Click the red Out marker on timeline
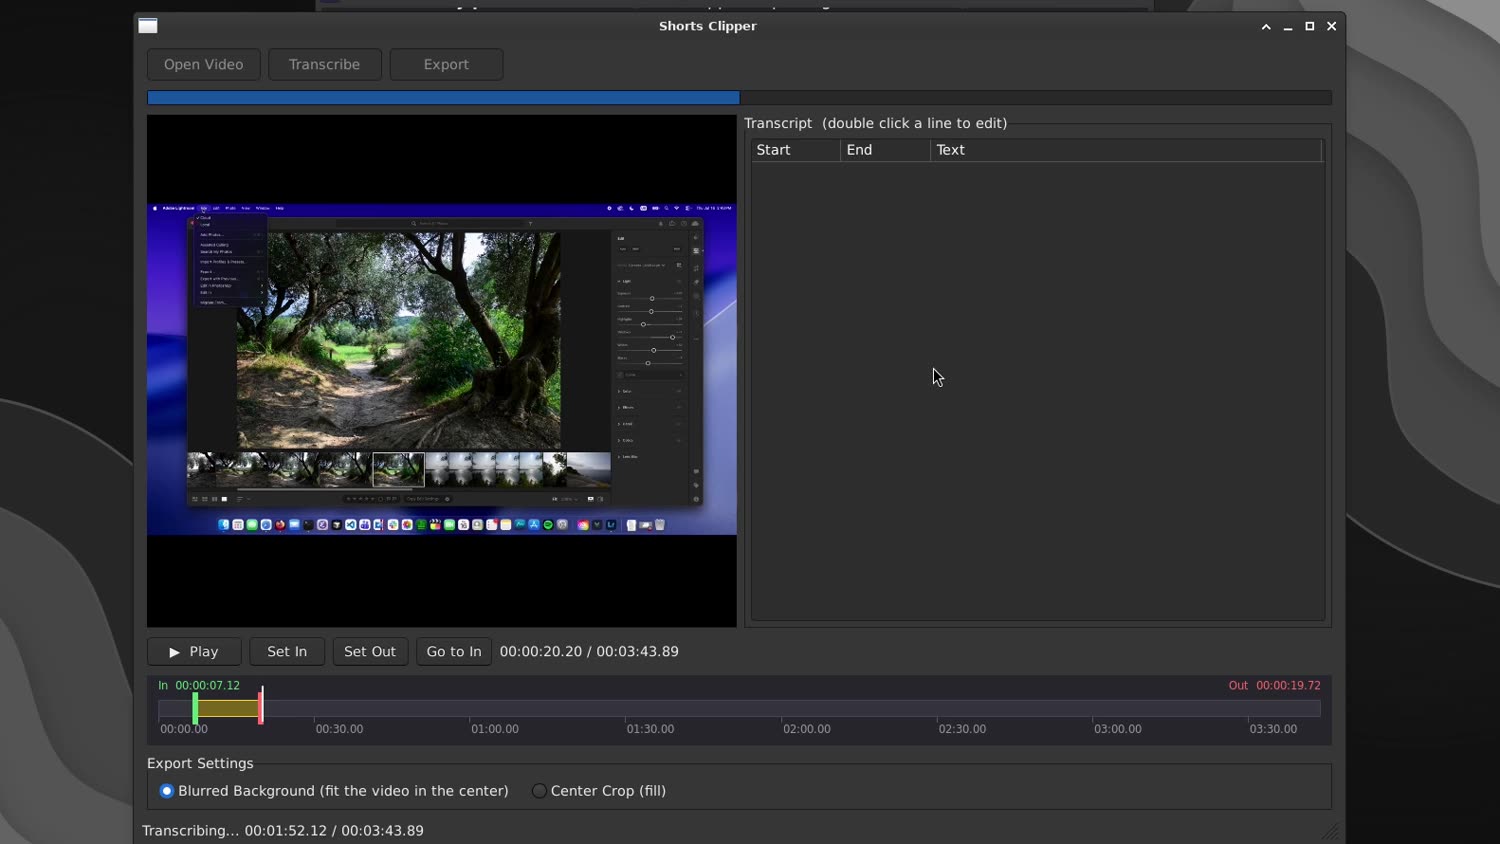The image size is (1500, 844). (260, 708)
